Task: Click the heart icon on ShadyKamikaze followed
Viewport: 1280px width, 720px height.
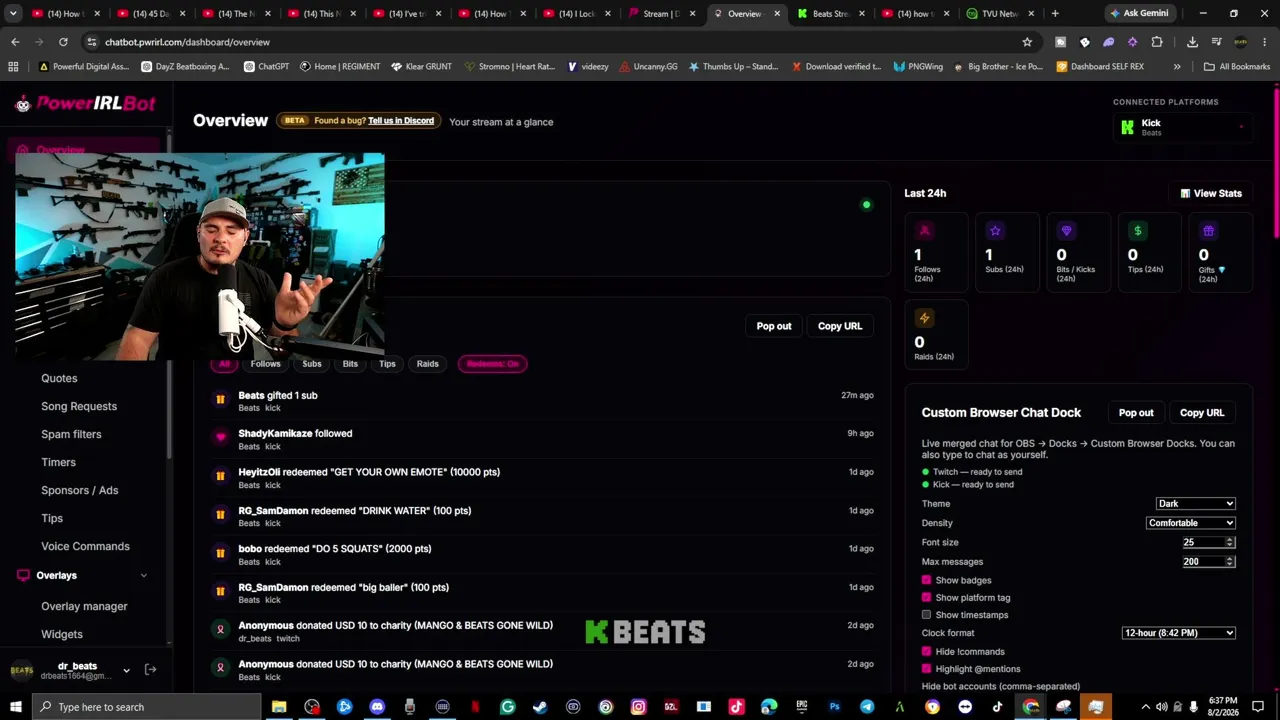Action: [220, 437]
